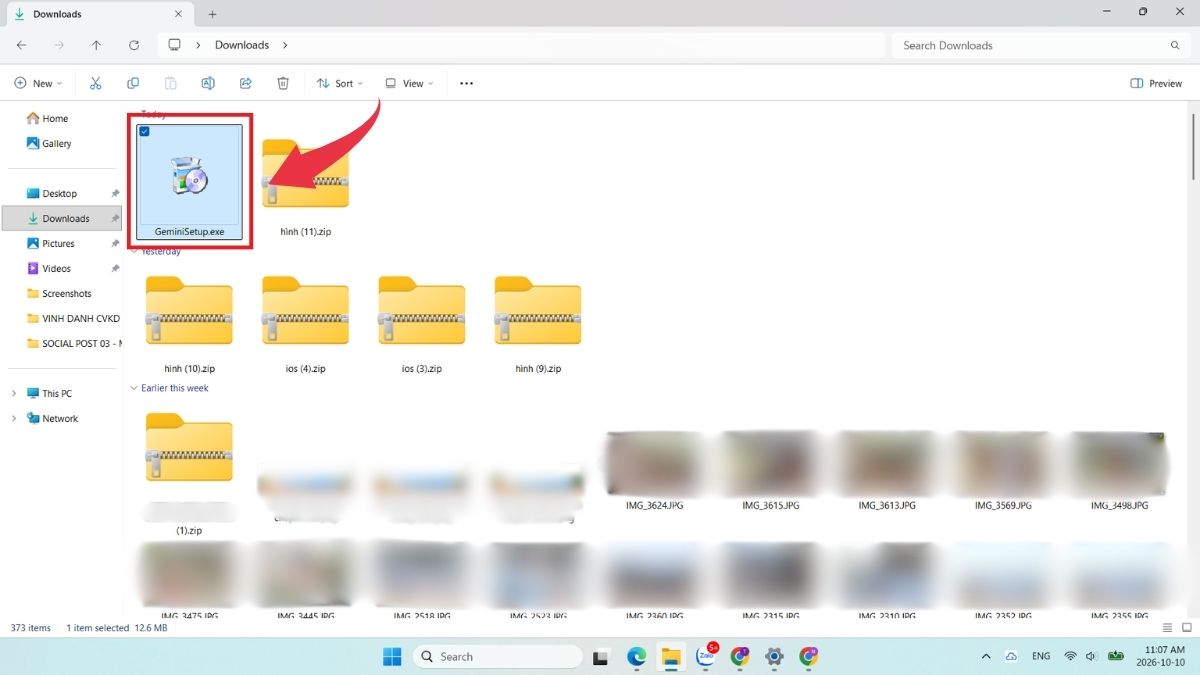Click the volume speaker tray icon

click(1091, 657)
